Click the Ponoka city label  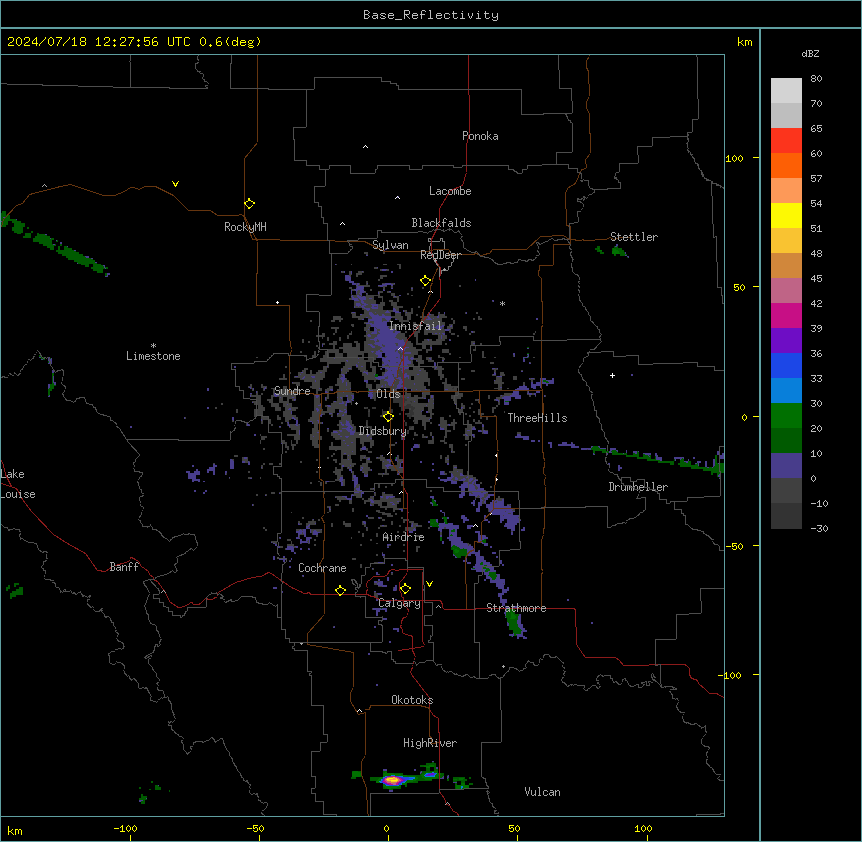click(x=480, y=136)
